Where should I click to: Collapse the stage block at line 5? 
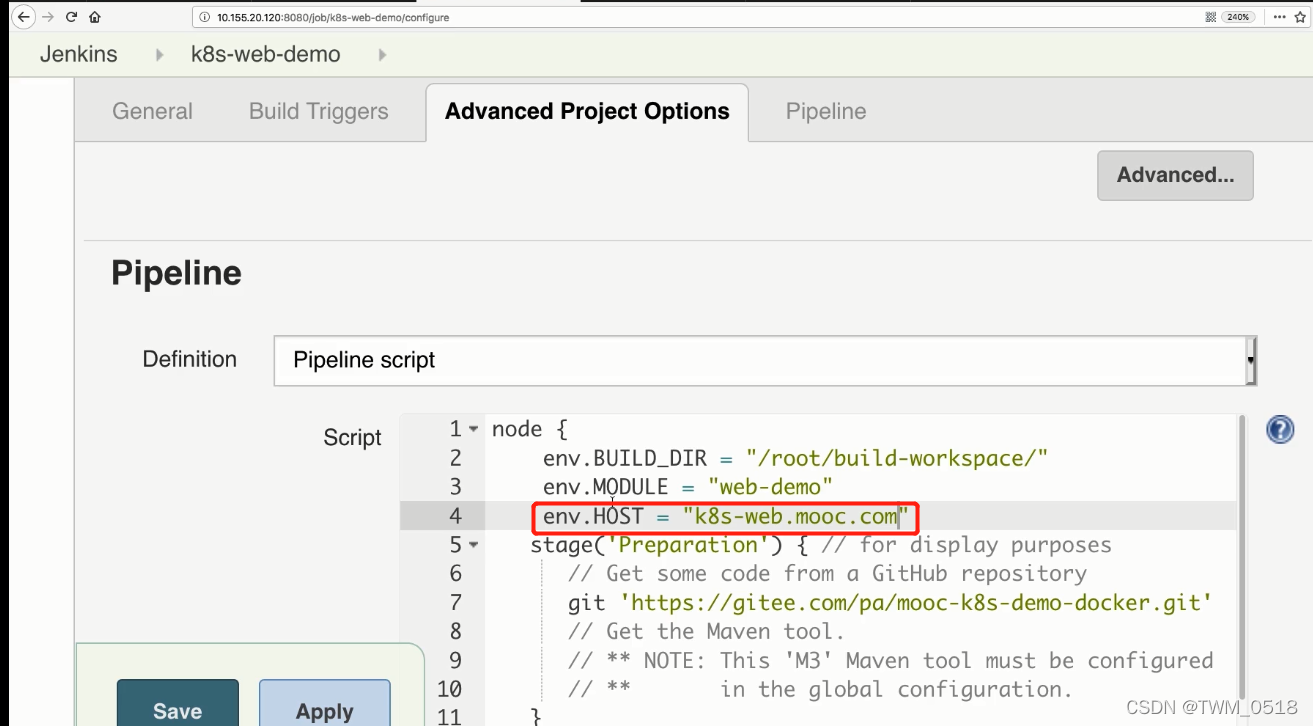tap(473, 545)
